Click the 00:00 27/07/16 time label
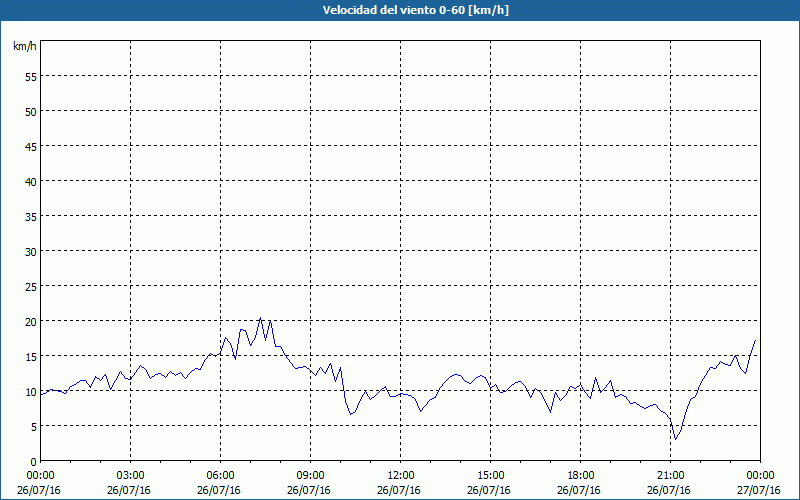This screenshot has height=500, width=800. [759, 483]
